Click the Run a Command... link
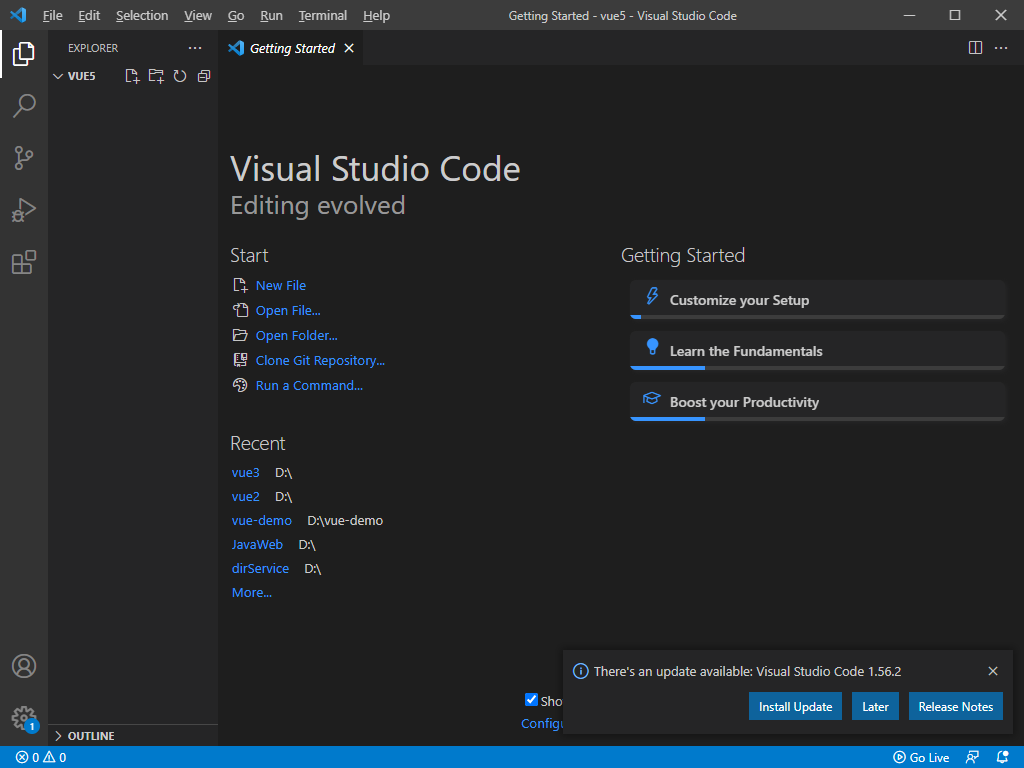 [x=309, y=385]
